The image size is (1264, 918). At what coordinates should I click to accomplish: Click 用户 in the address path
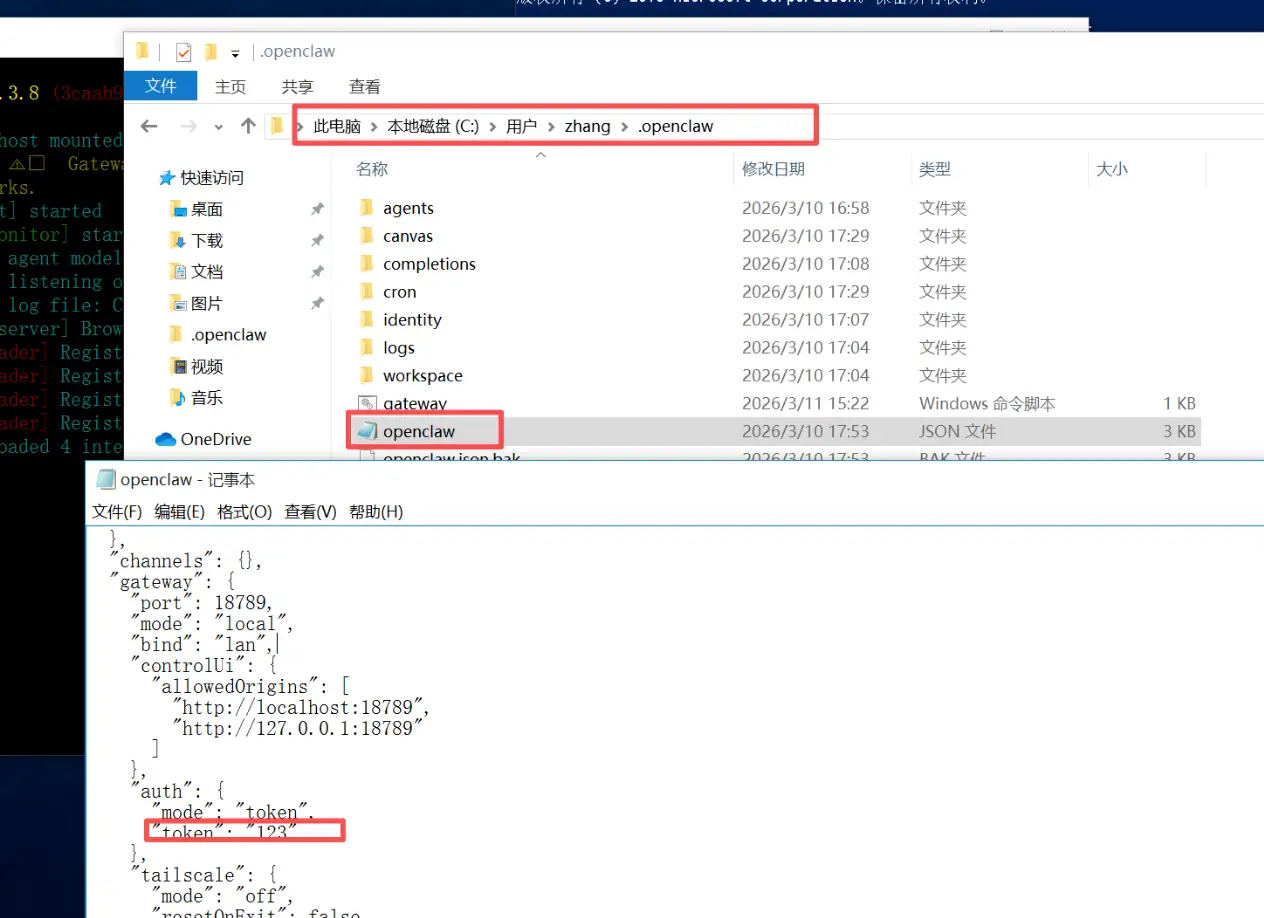[x=521, y=126]
